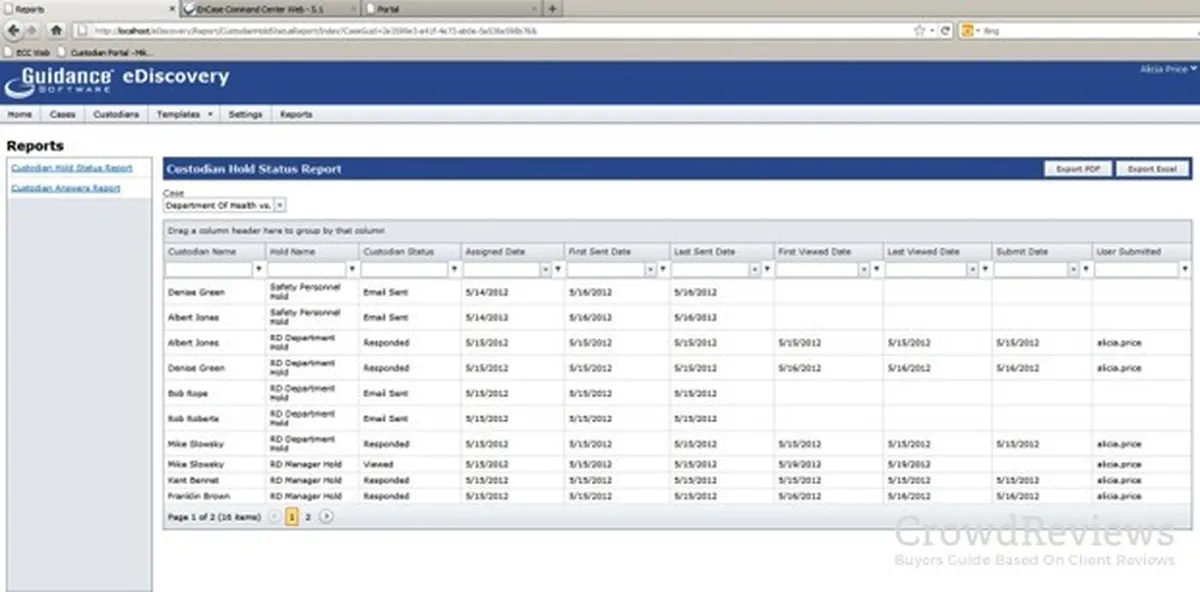This screenshot has width=1200, height=592.
Task: Open Custodian Hold Status Report link
Action: pyautogui.click(x=72, y=168)
